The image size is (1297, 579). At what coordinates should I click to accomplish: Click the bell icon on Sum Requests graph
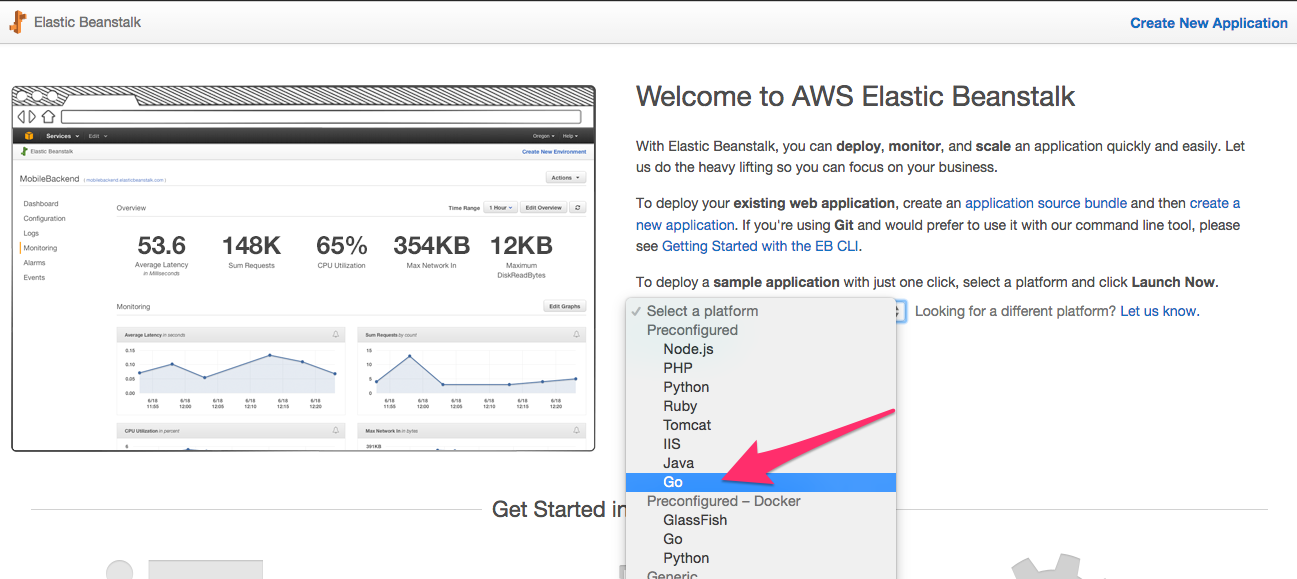click(577, 334)
